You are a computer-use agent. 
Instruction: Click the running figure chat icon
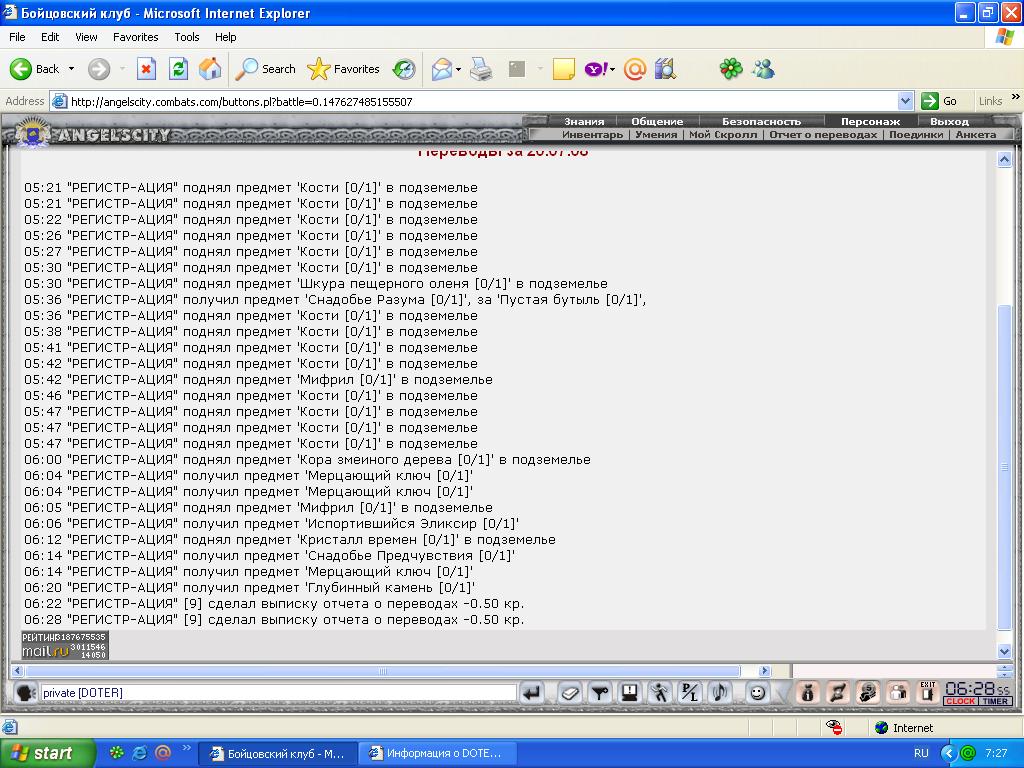660,693
